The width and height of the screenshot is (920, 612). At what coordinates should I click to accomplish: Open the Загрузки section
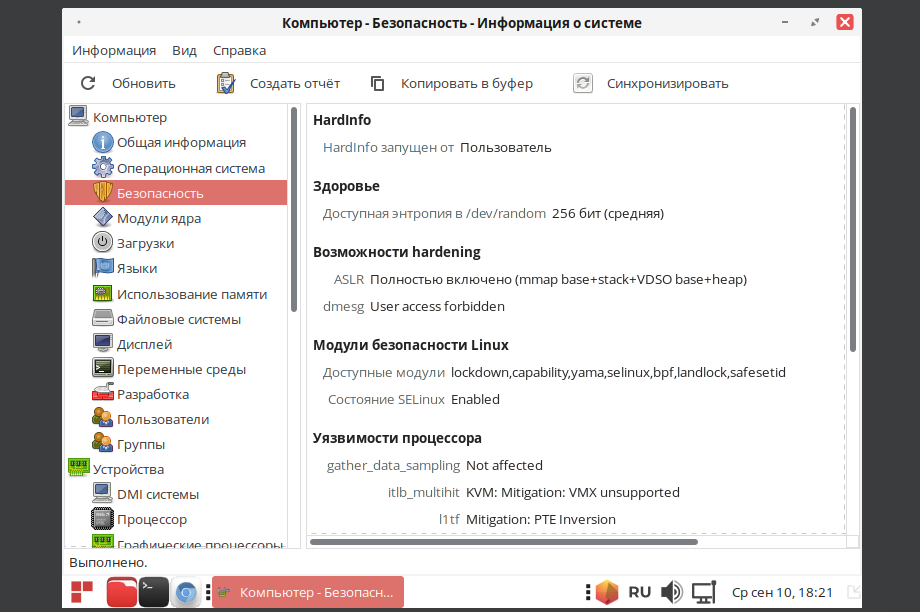click(x=145, y=243)
